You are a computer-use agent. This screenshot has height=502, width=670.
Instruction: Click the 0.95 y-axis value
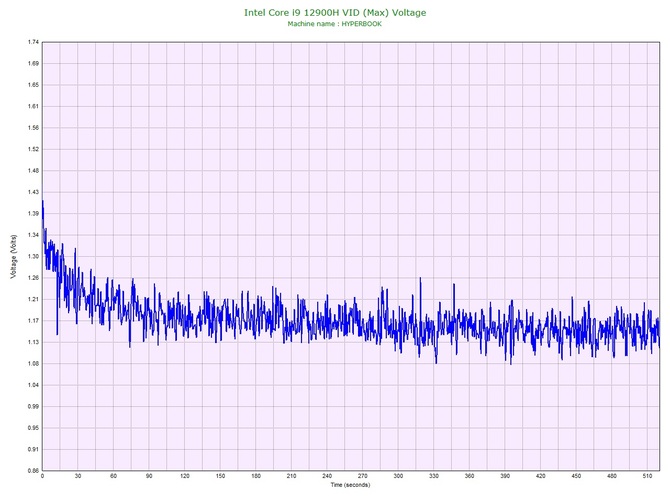coord(33,428)
